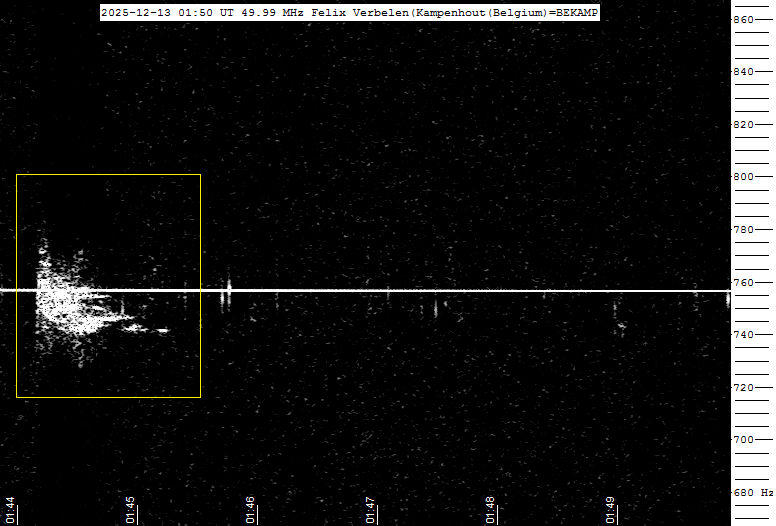
Task: Click the 860 frequency scale label
Action: pyautogui.click(x=744, y=20)
